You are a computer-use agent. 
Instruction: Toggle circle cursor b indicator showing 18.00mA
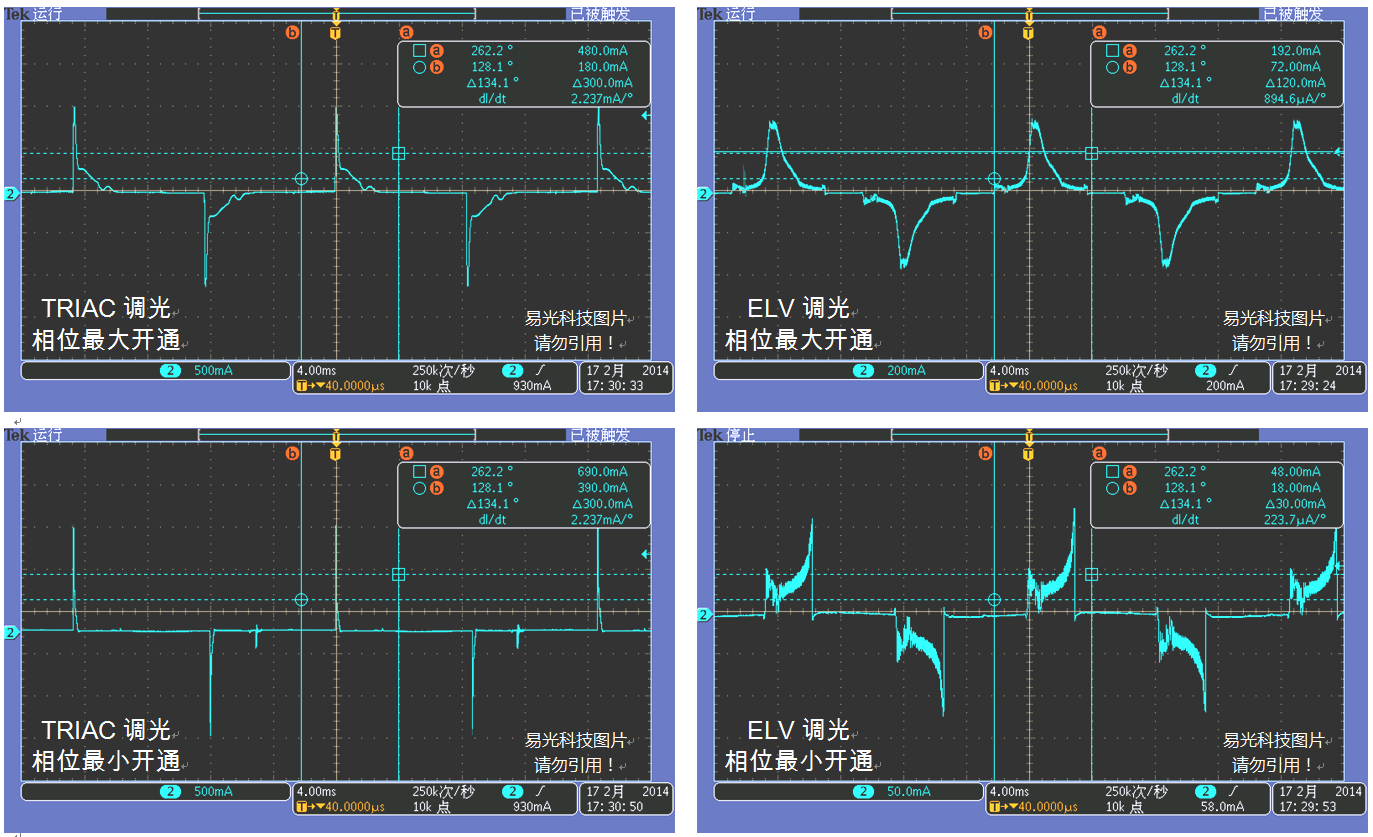[1112, 488]
